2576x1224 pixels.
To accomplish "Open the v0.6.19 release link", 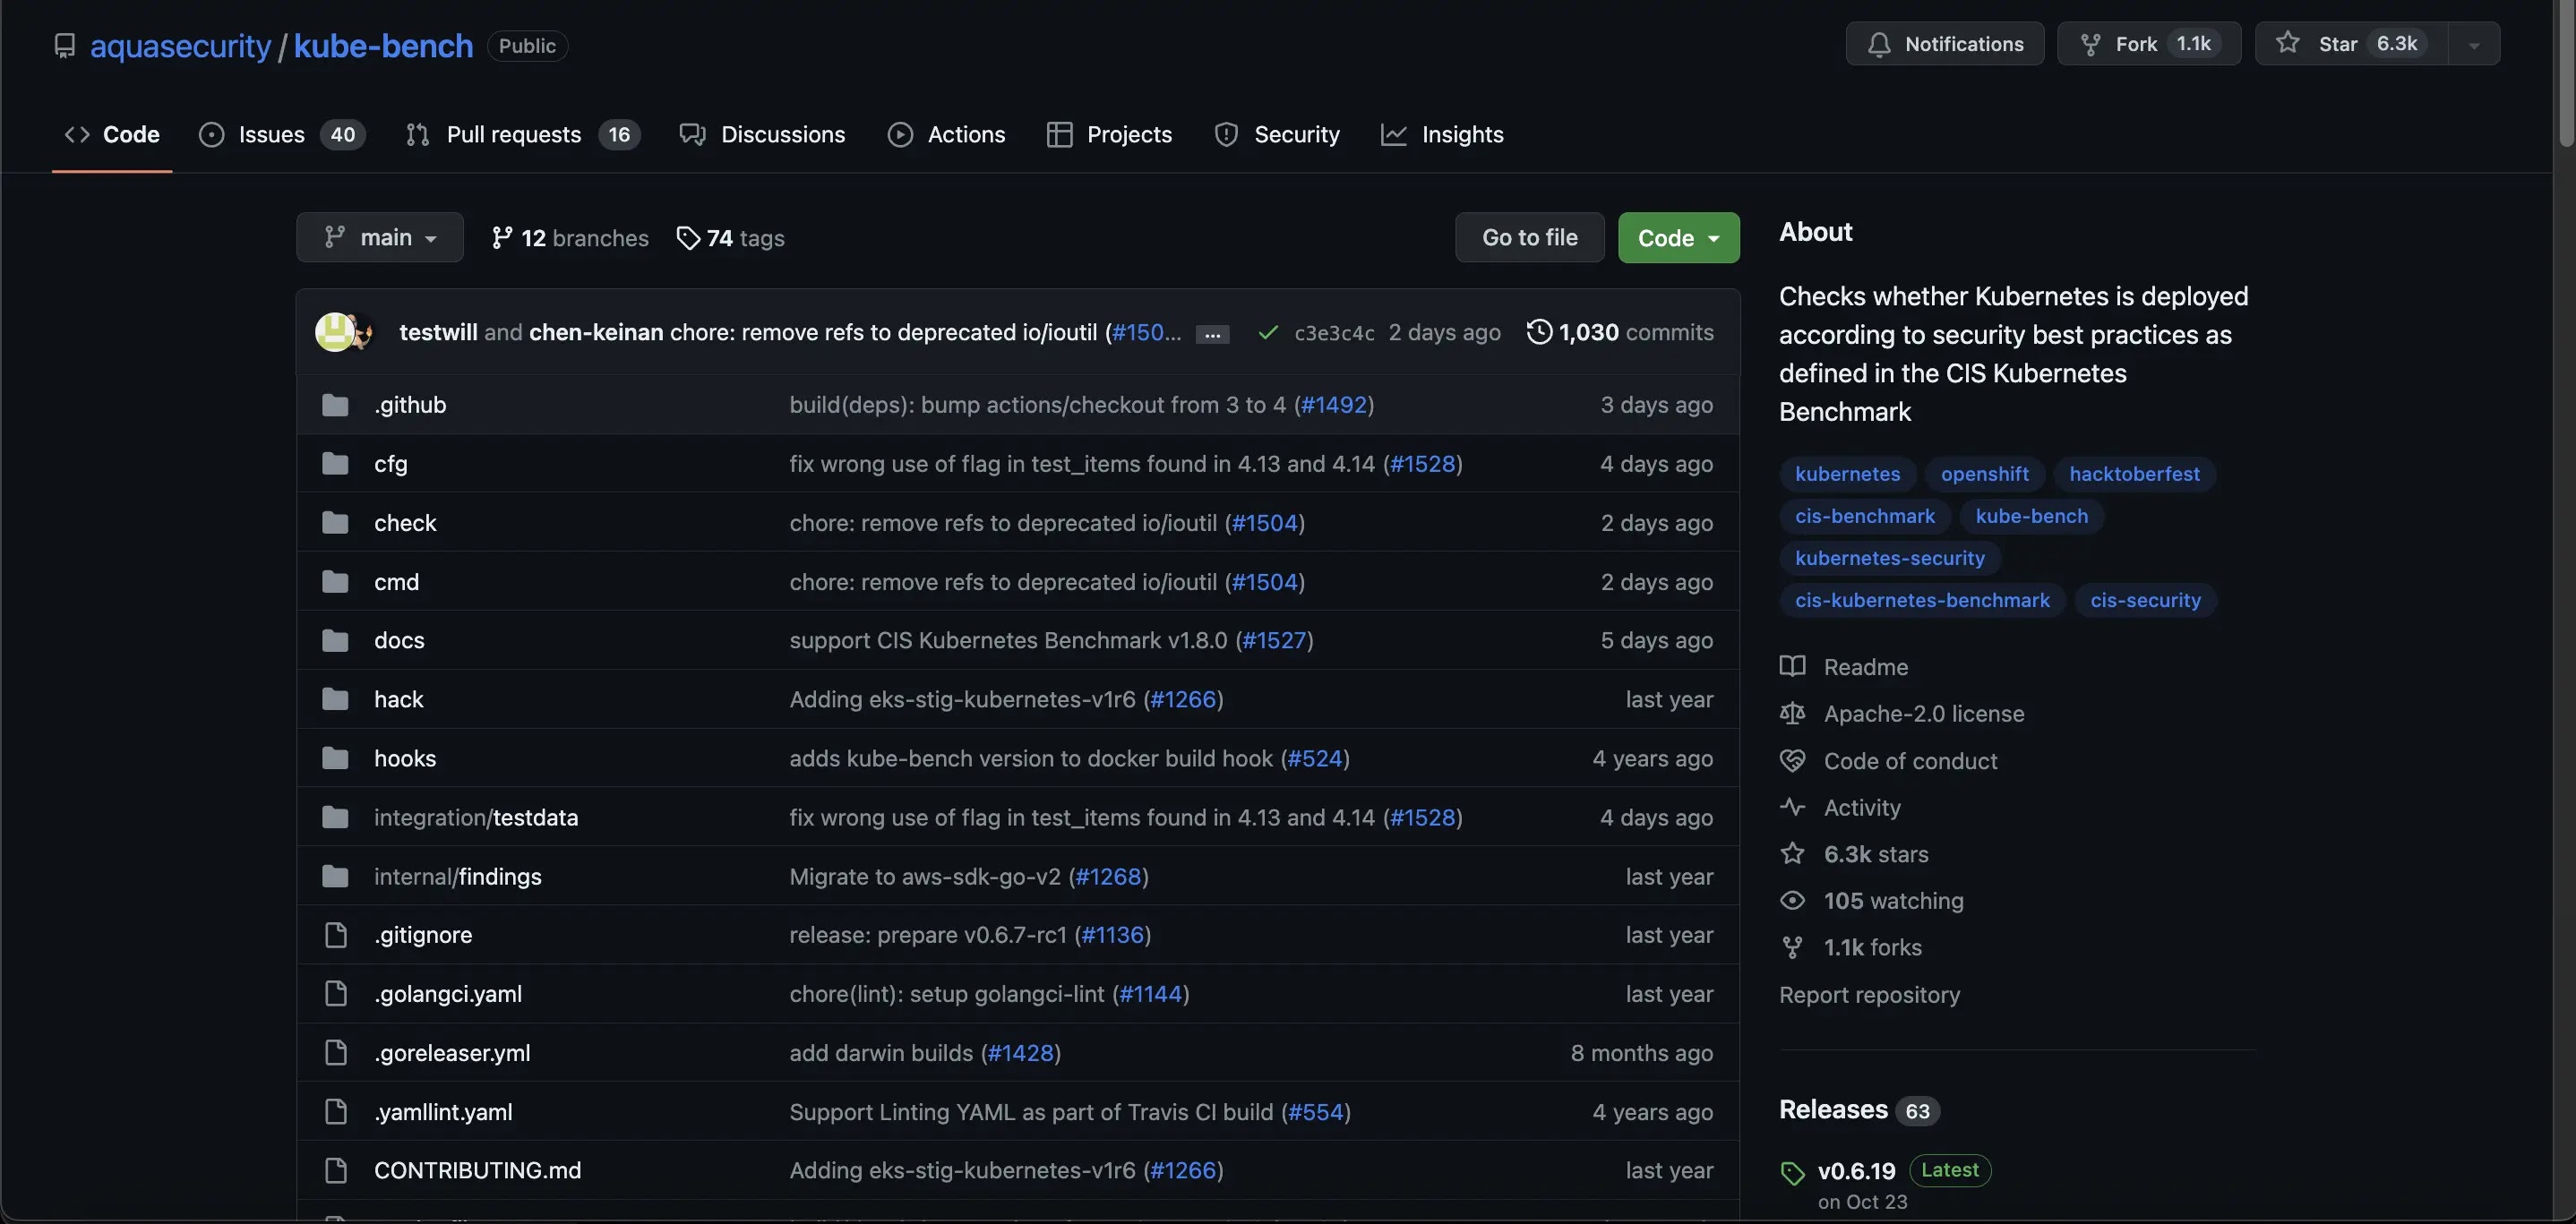I will click(x=1856, y=1171).
